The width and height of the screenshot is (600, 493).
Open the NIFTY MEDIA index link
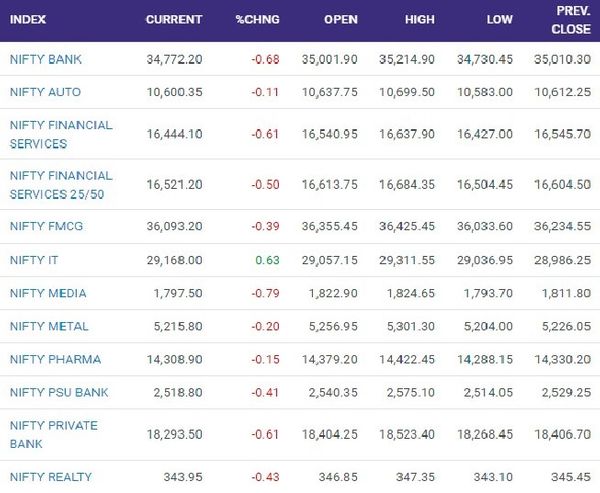click(48, 293)
